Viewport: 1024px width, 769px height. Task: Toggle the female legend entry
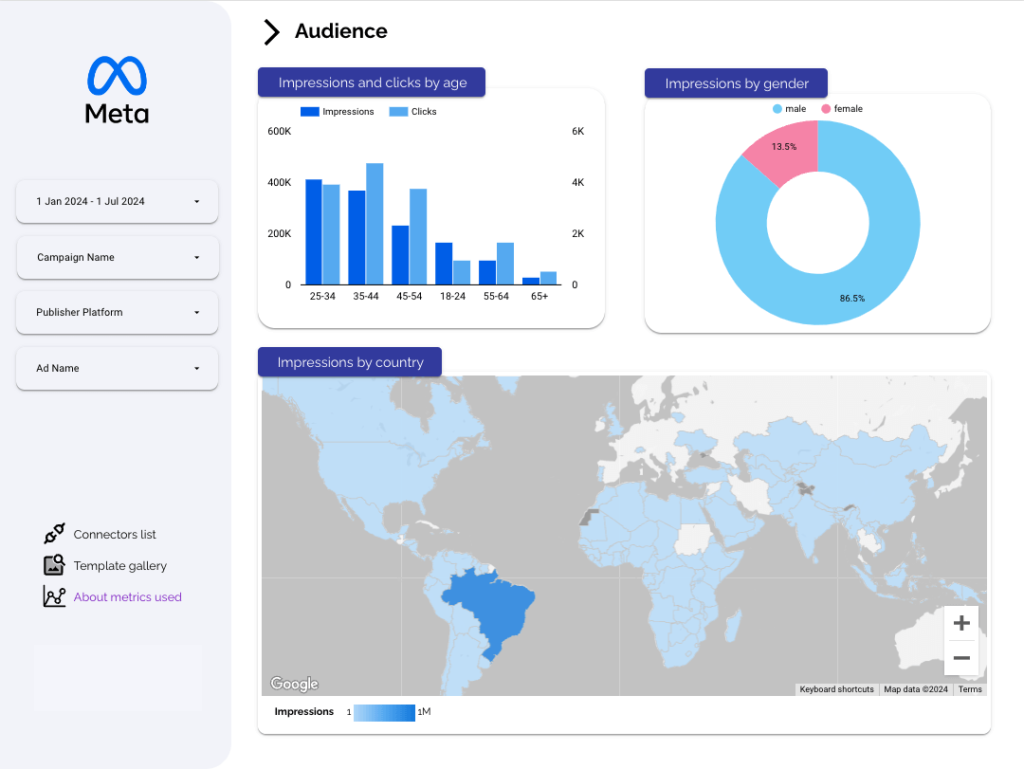(x=842, y=109)
